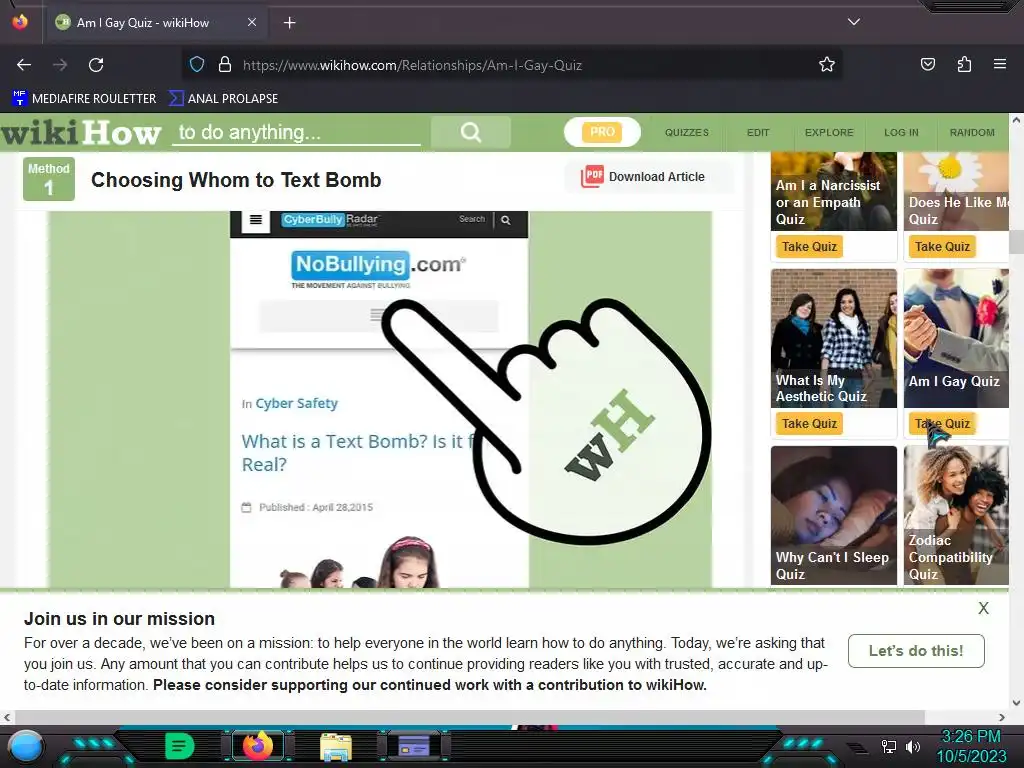Image resolution: width=1024 pixels, height=768 pixels.
Task: Select the Am I Gay Quiz - wikiHow tab
Action: (155, 23)
